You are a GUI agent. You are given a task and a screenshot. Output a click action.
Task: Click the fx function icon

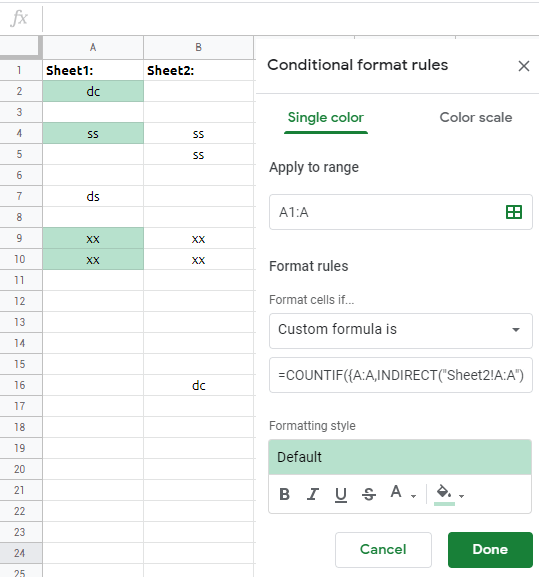point(19,18)
